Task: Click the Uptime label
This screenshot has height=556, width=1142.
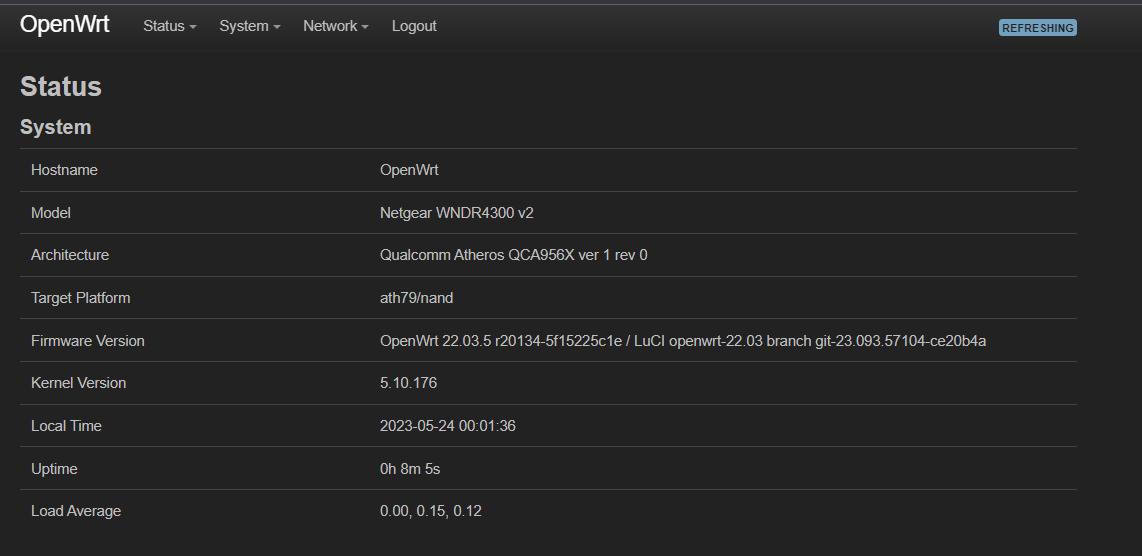Action: point(54,469)
